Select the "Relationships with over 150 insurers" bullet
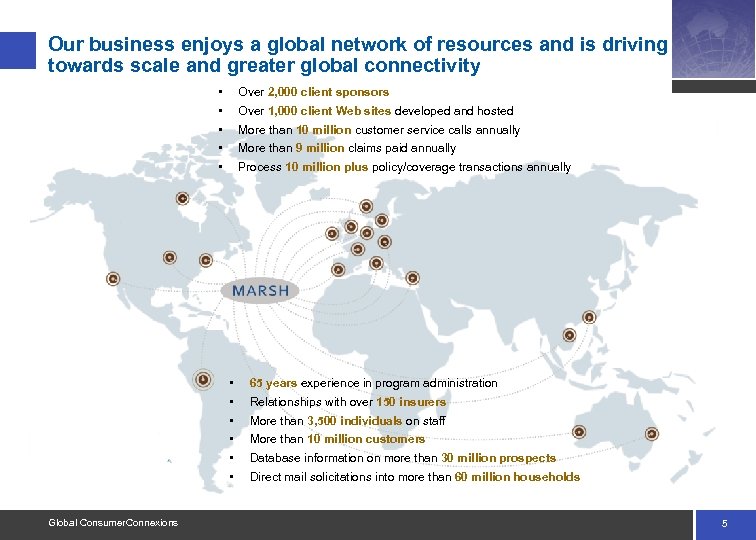The width and height of the screenshot is (756, 540). (348, 402)
